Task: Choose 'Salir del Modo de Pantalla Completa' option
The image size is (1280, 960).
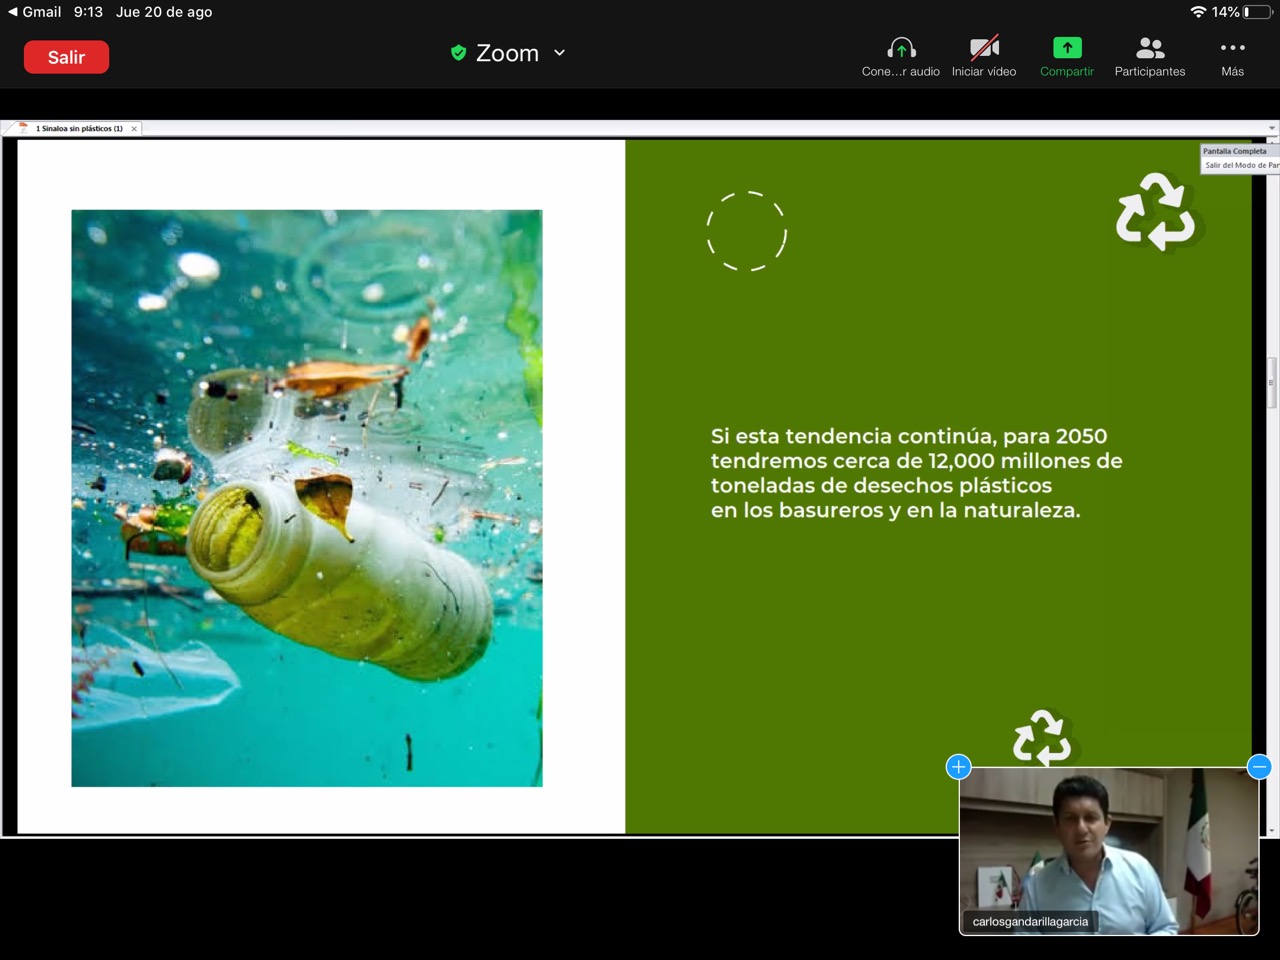Action: (x=1240, y=165)
